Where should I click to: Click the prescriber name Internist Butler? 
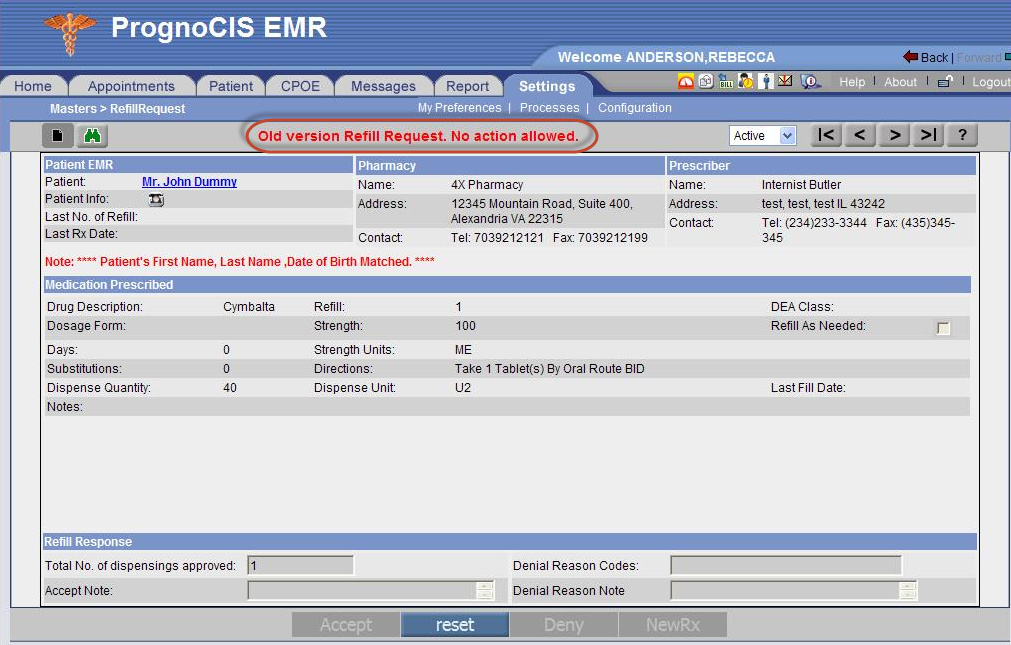[801, 185]
